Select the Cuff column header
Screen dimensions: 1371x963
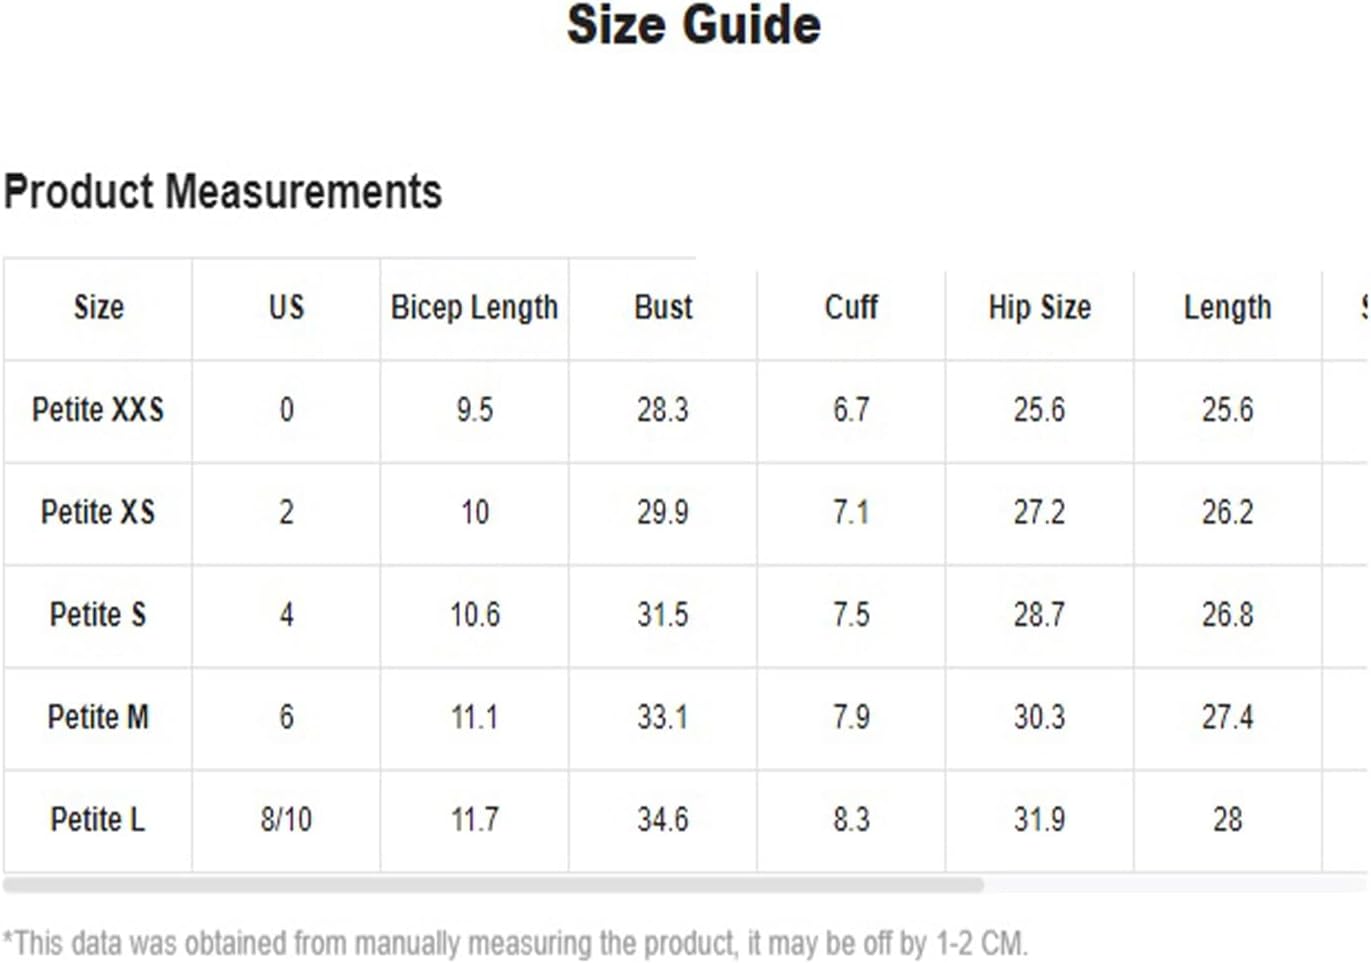(x=851, y=308)
